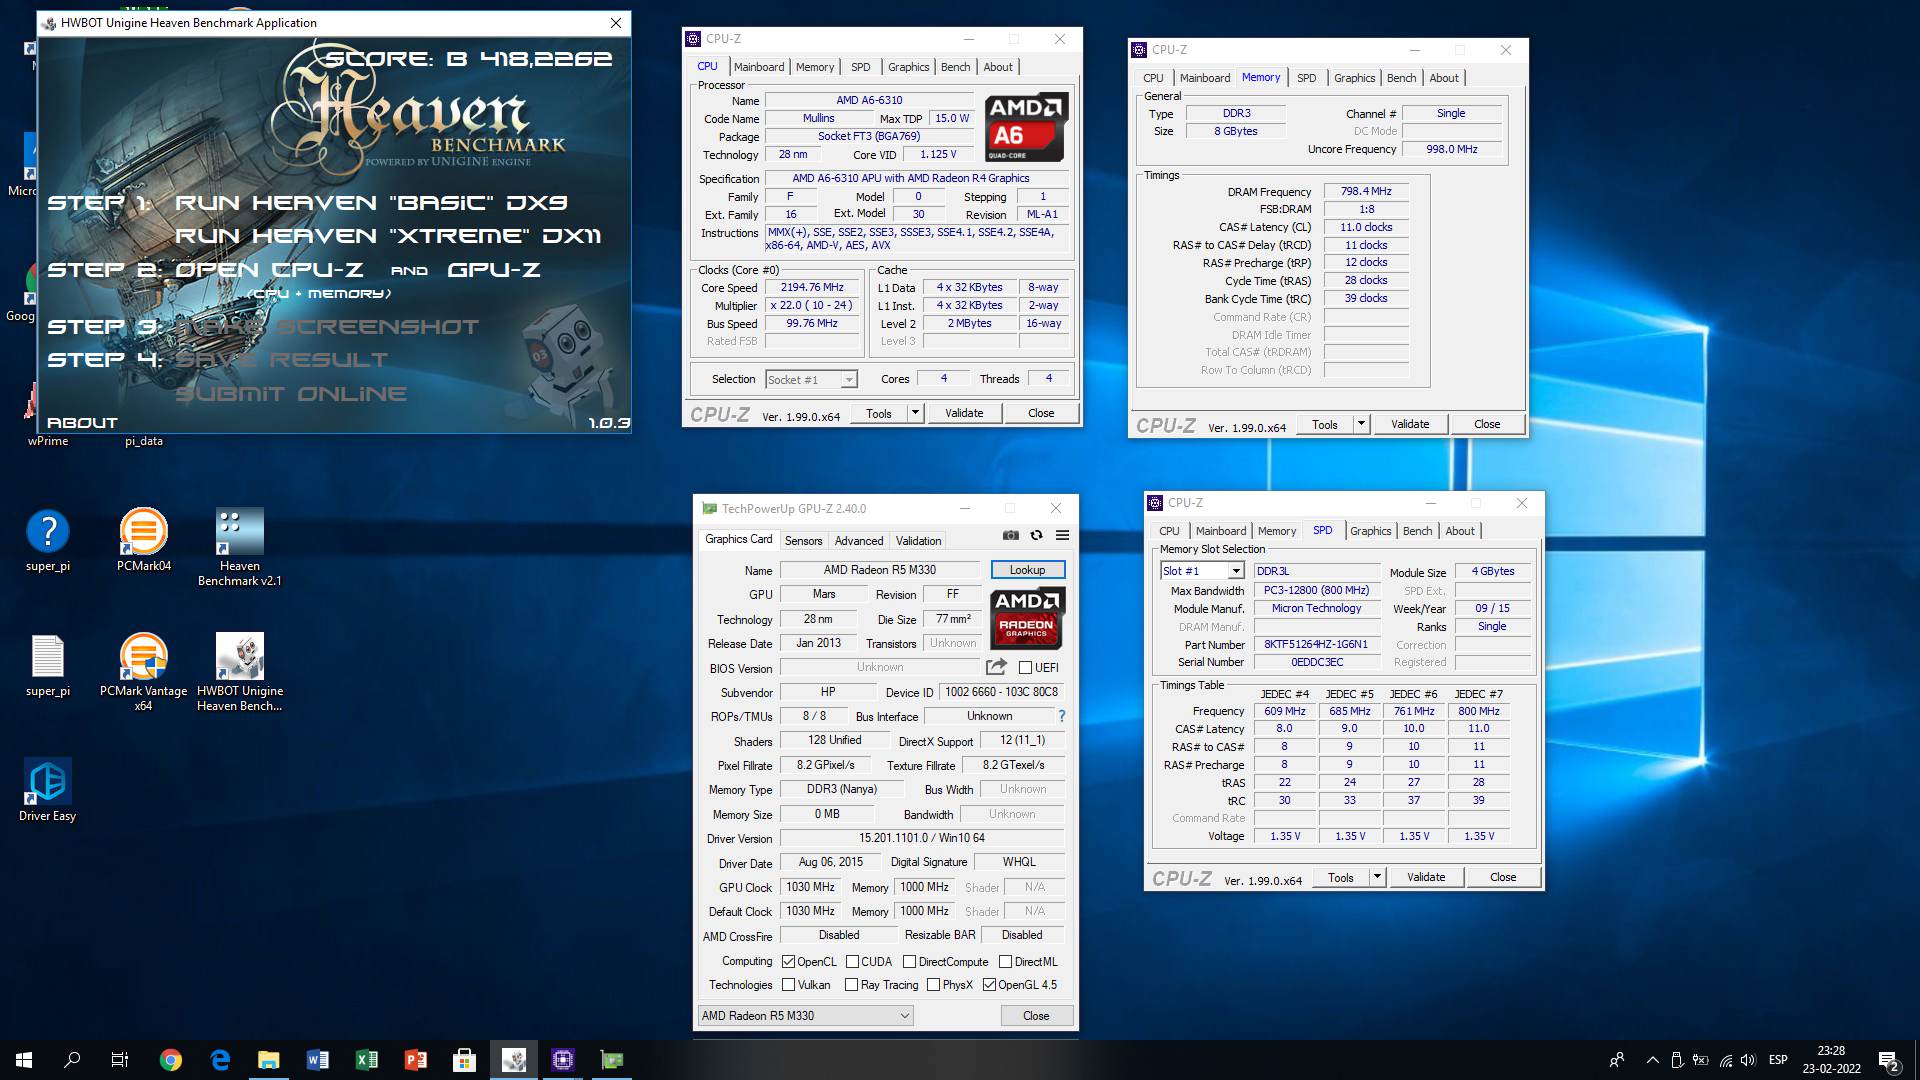Open Word from the taskbar
1920x1080 pixels.
318,1060
